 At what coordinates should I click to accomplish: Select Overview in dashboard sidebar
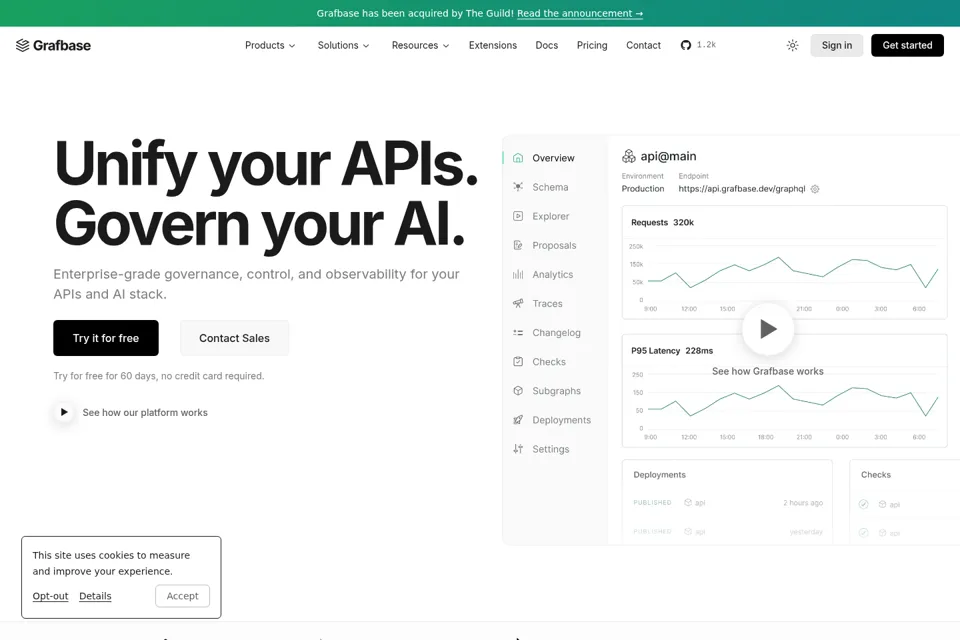[553, 158]
